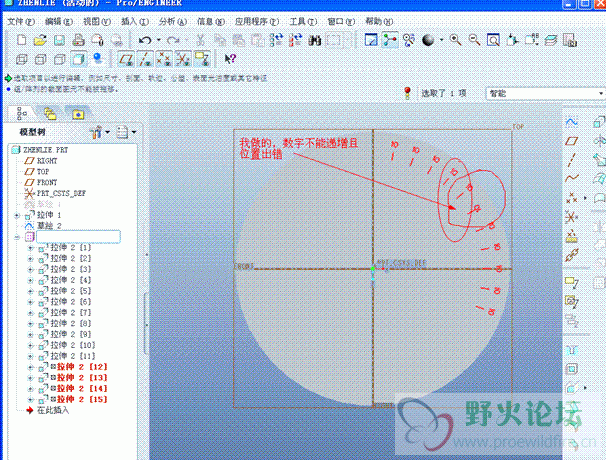
Task: Save the model with the Save icon
Action: [x=59, y=40]
